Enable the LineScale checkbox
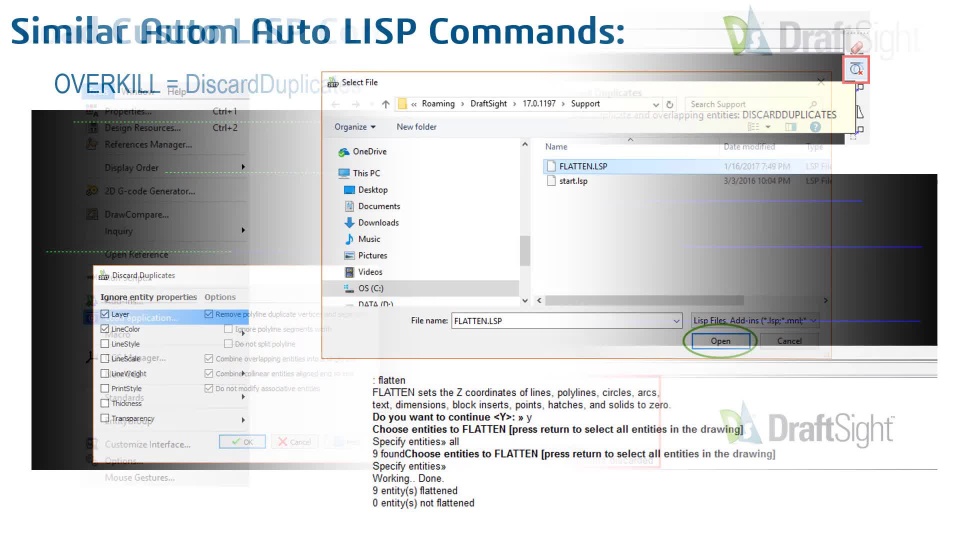This screenshot has width=960, height=540. coord(105,359)
